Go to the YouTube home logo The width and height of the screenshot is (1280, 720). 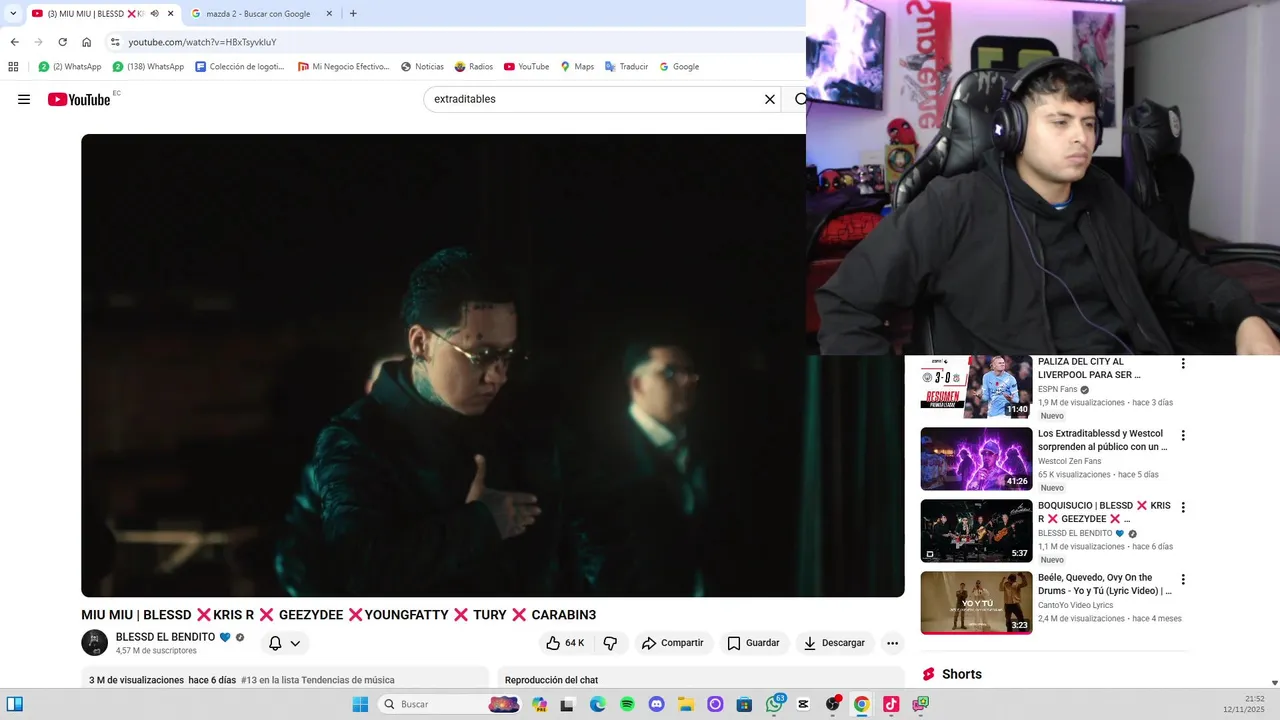pos(79,99)
